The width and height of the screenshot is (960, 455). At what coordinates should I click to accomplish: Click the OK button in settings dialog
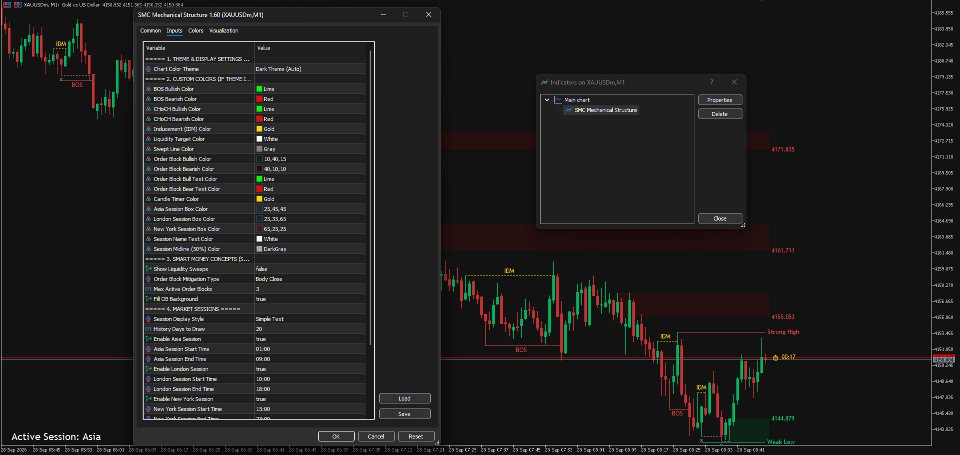coord(336,437)
